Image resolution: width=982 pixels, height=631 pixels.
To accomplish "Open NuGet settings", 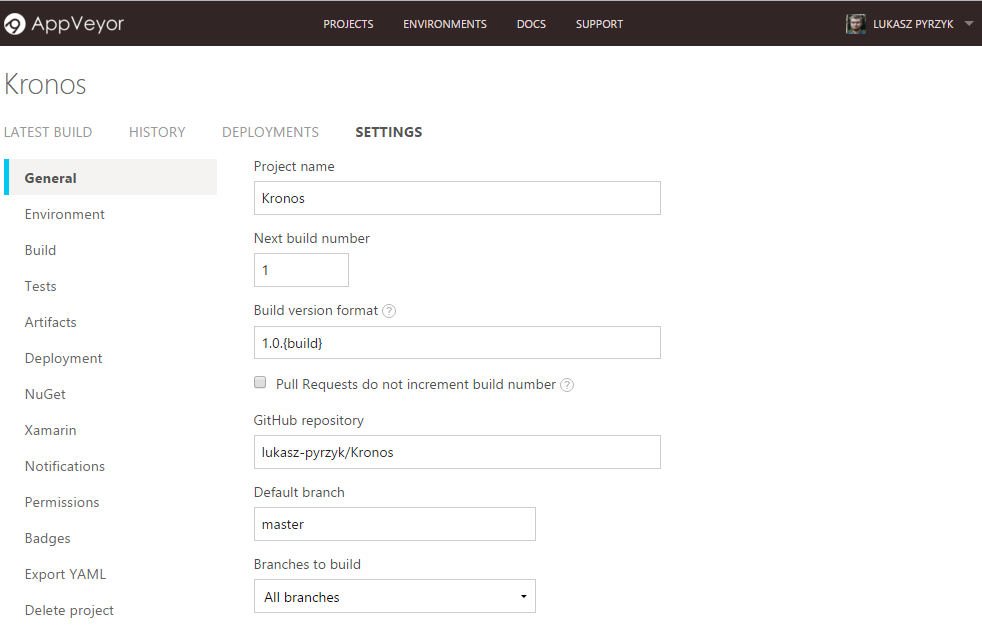I will coord(45,394).
